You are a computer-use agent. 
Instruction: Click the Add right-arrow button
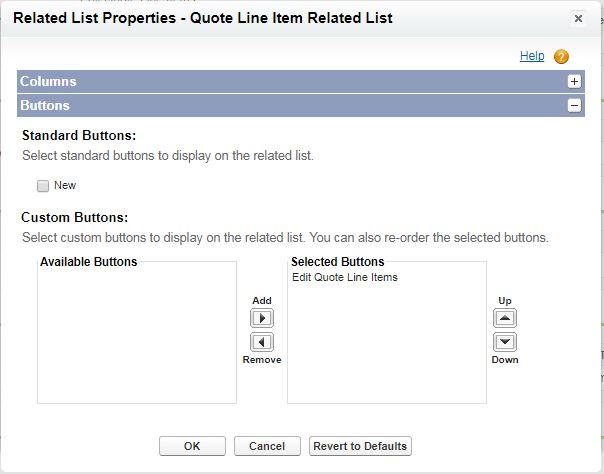point(261,319)
